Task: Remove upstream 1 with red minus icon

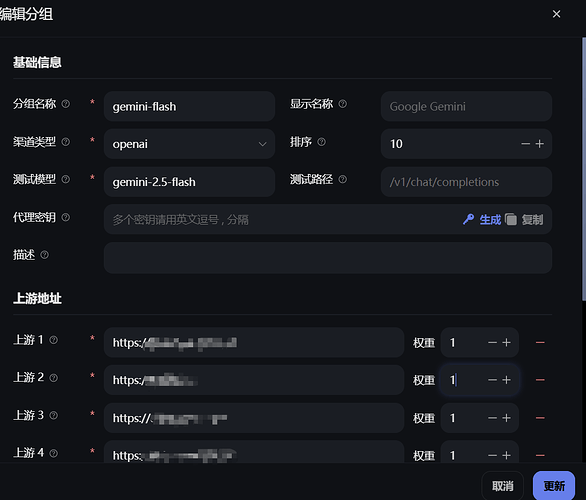Action: (540, 343)
